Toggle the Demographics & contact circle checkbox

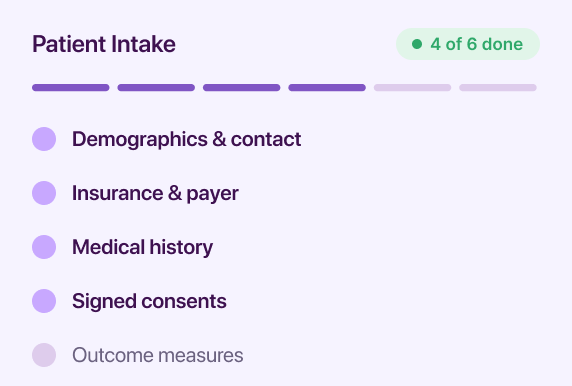pyautogui.click(x=44, y=139)
